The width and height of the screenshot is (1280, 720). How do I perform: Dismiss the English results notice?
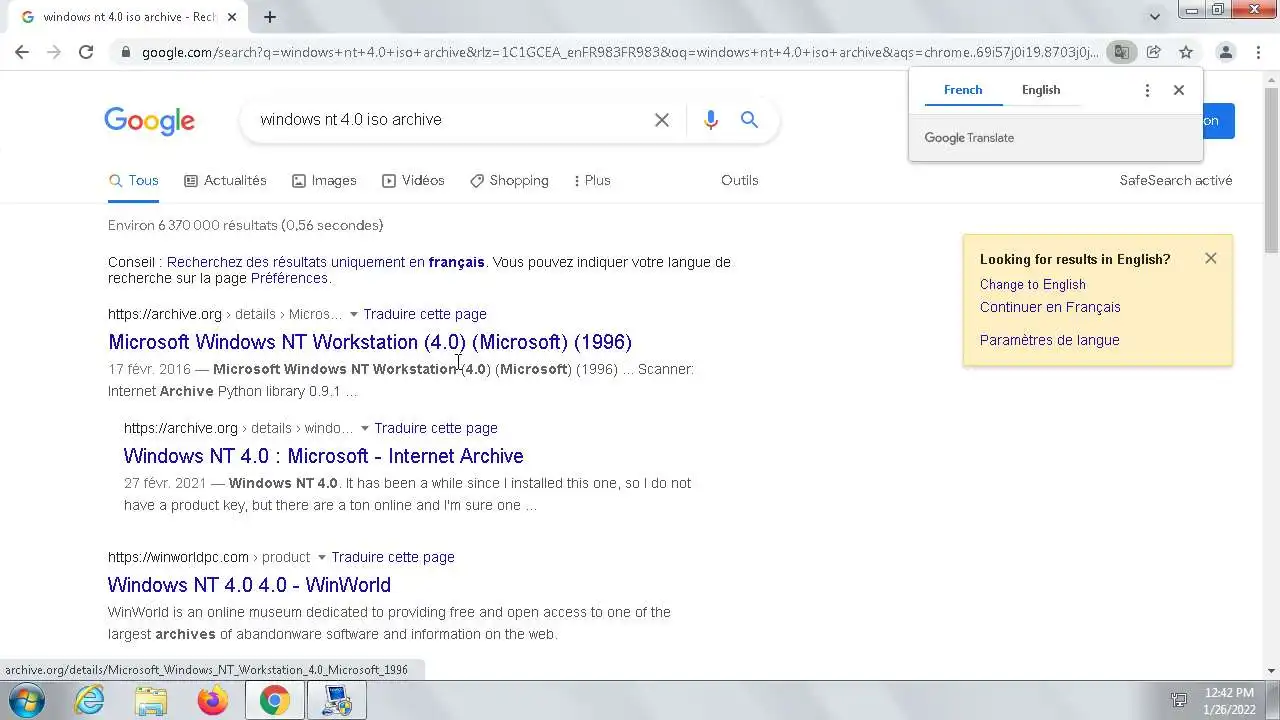coord(1211,258)
